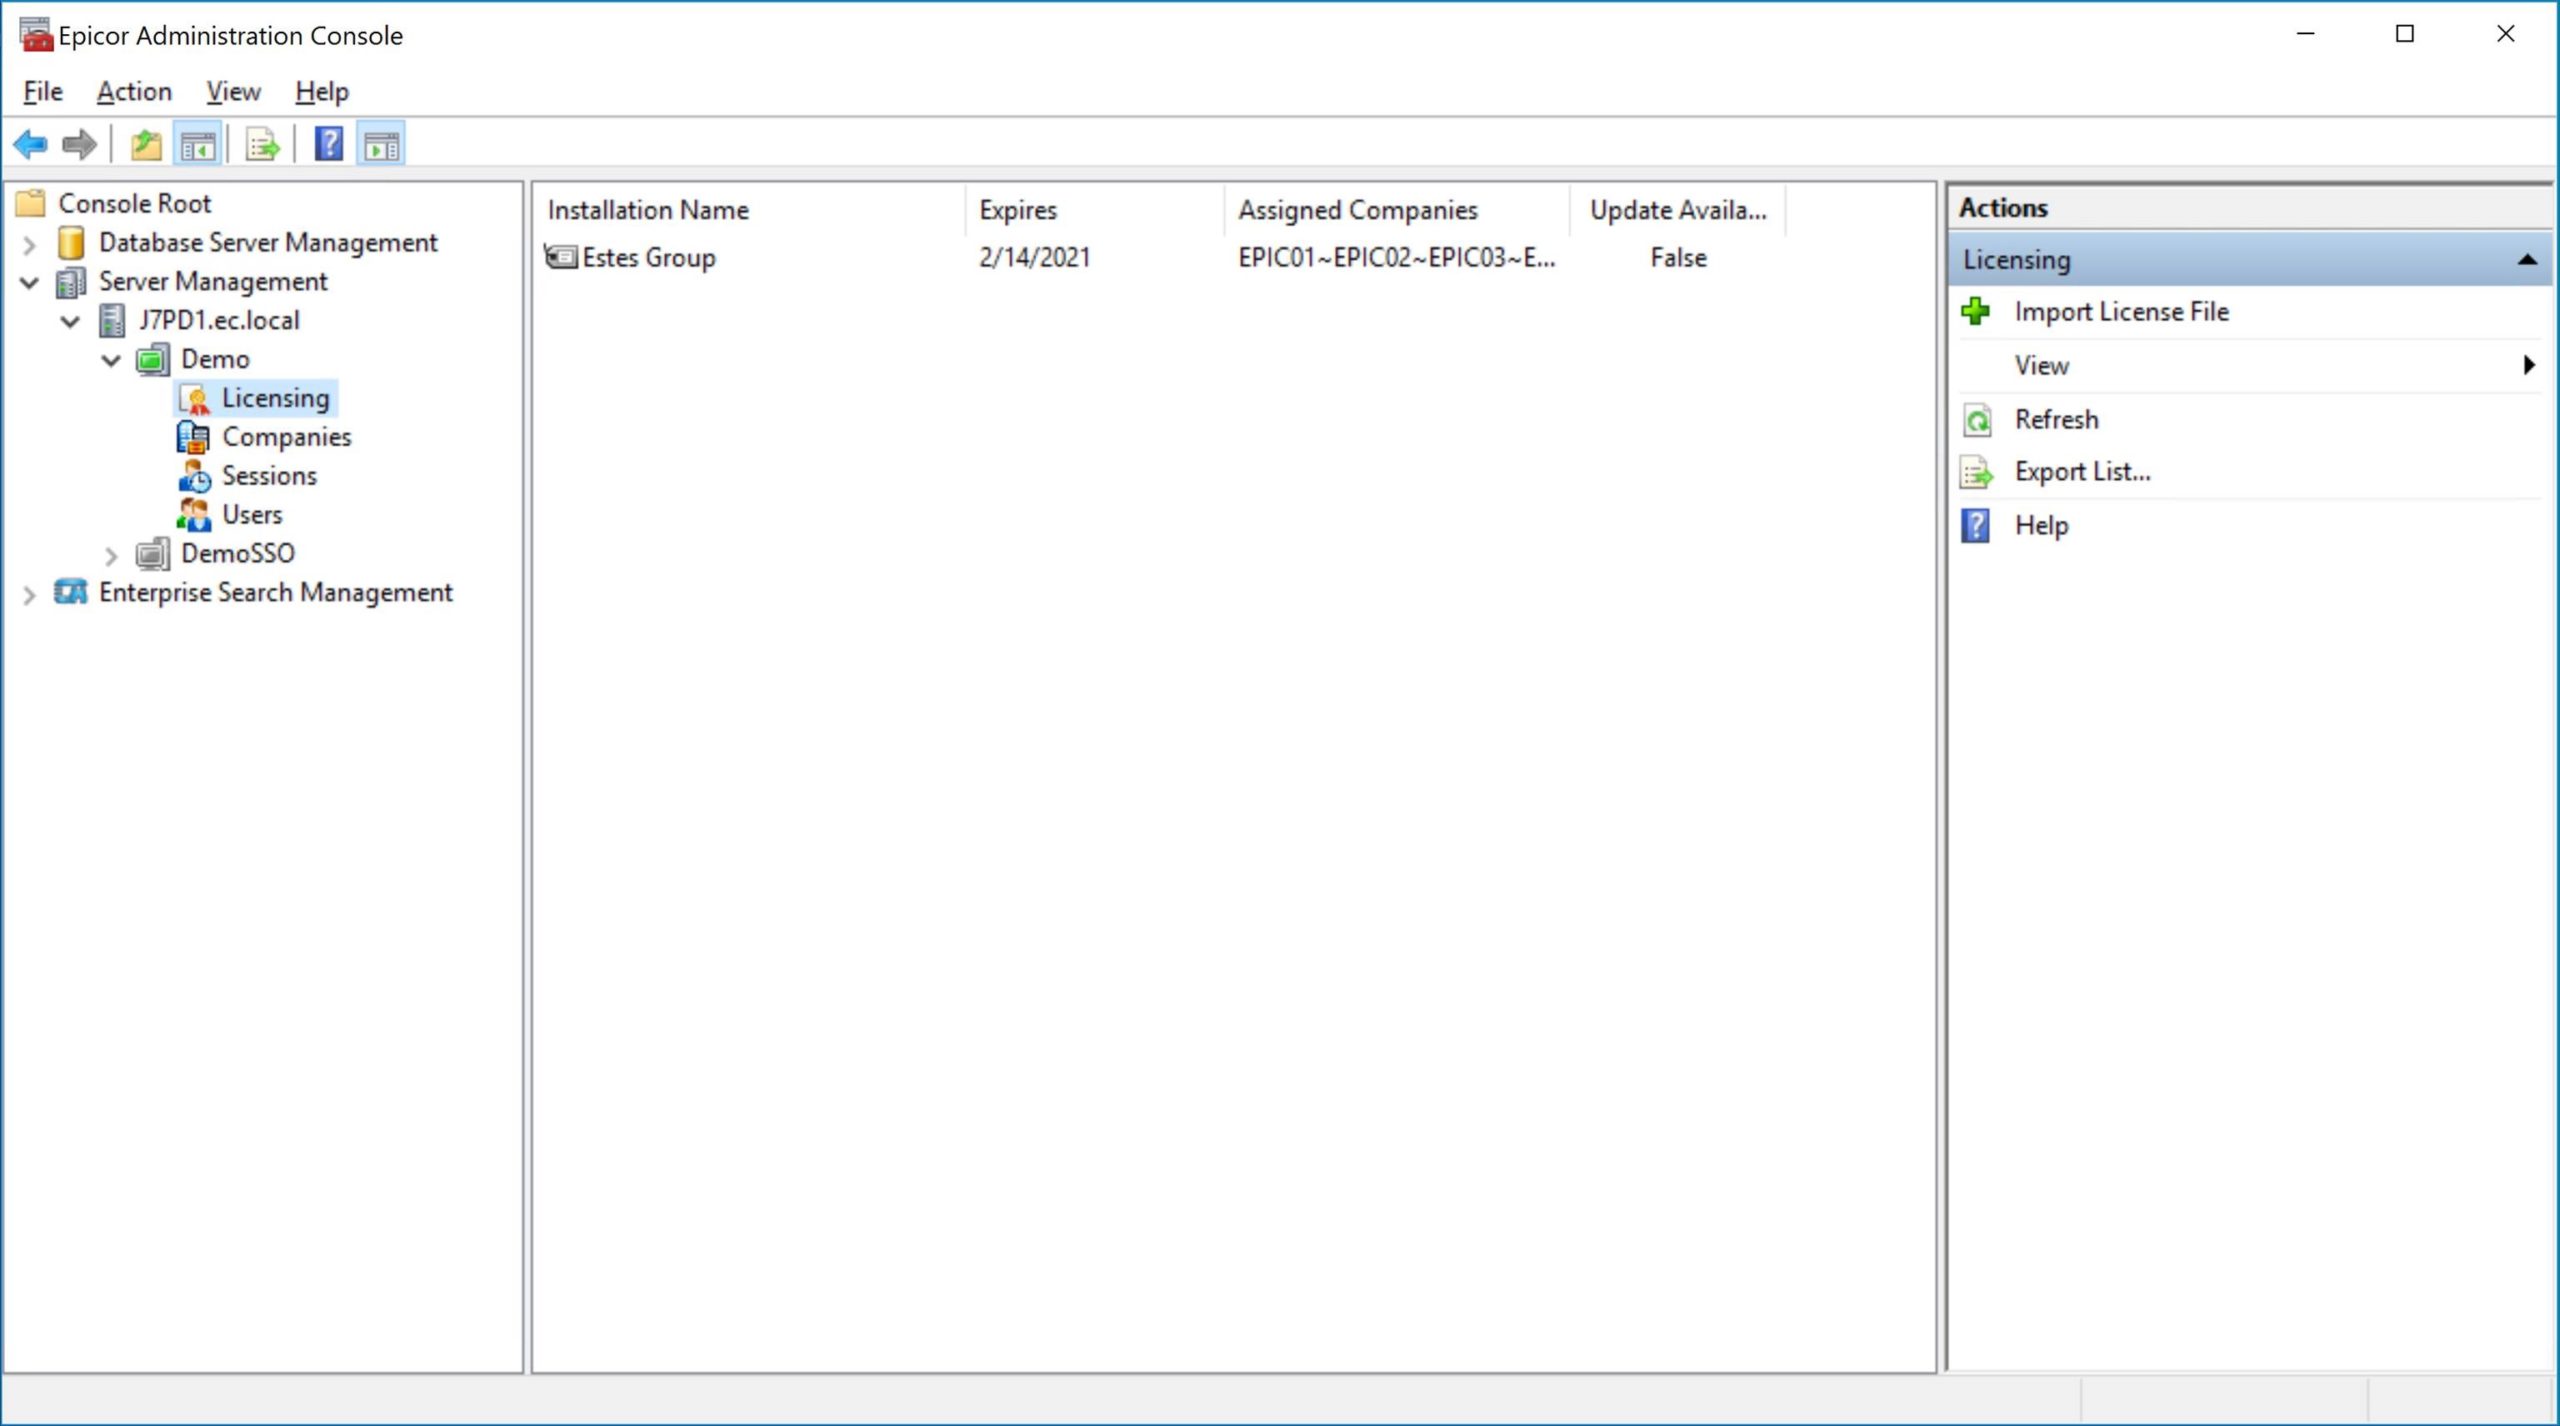Select the Console Root label
The width and height of the screenshot is (2560, 1426).
point(134,203)
